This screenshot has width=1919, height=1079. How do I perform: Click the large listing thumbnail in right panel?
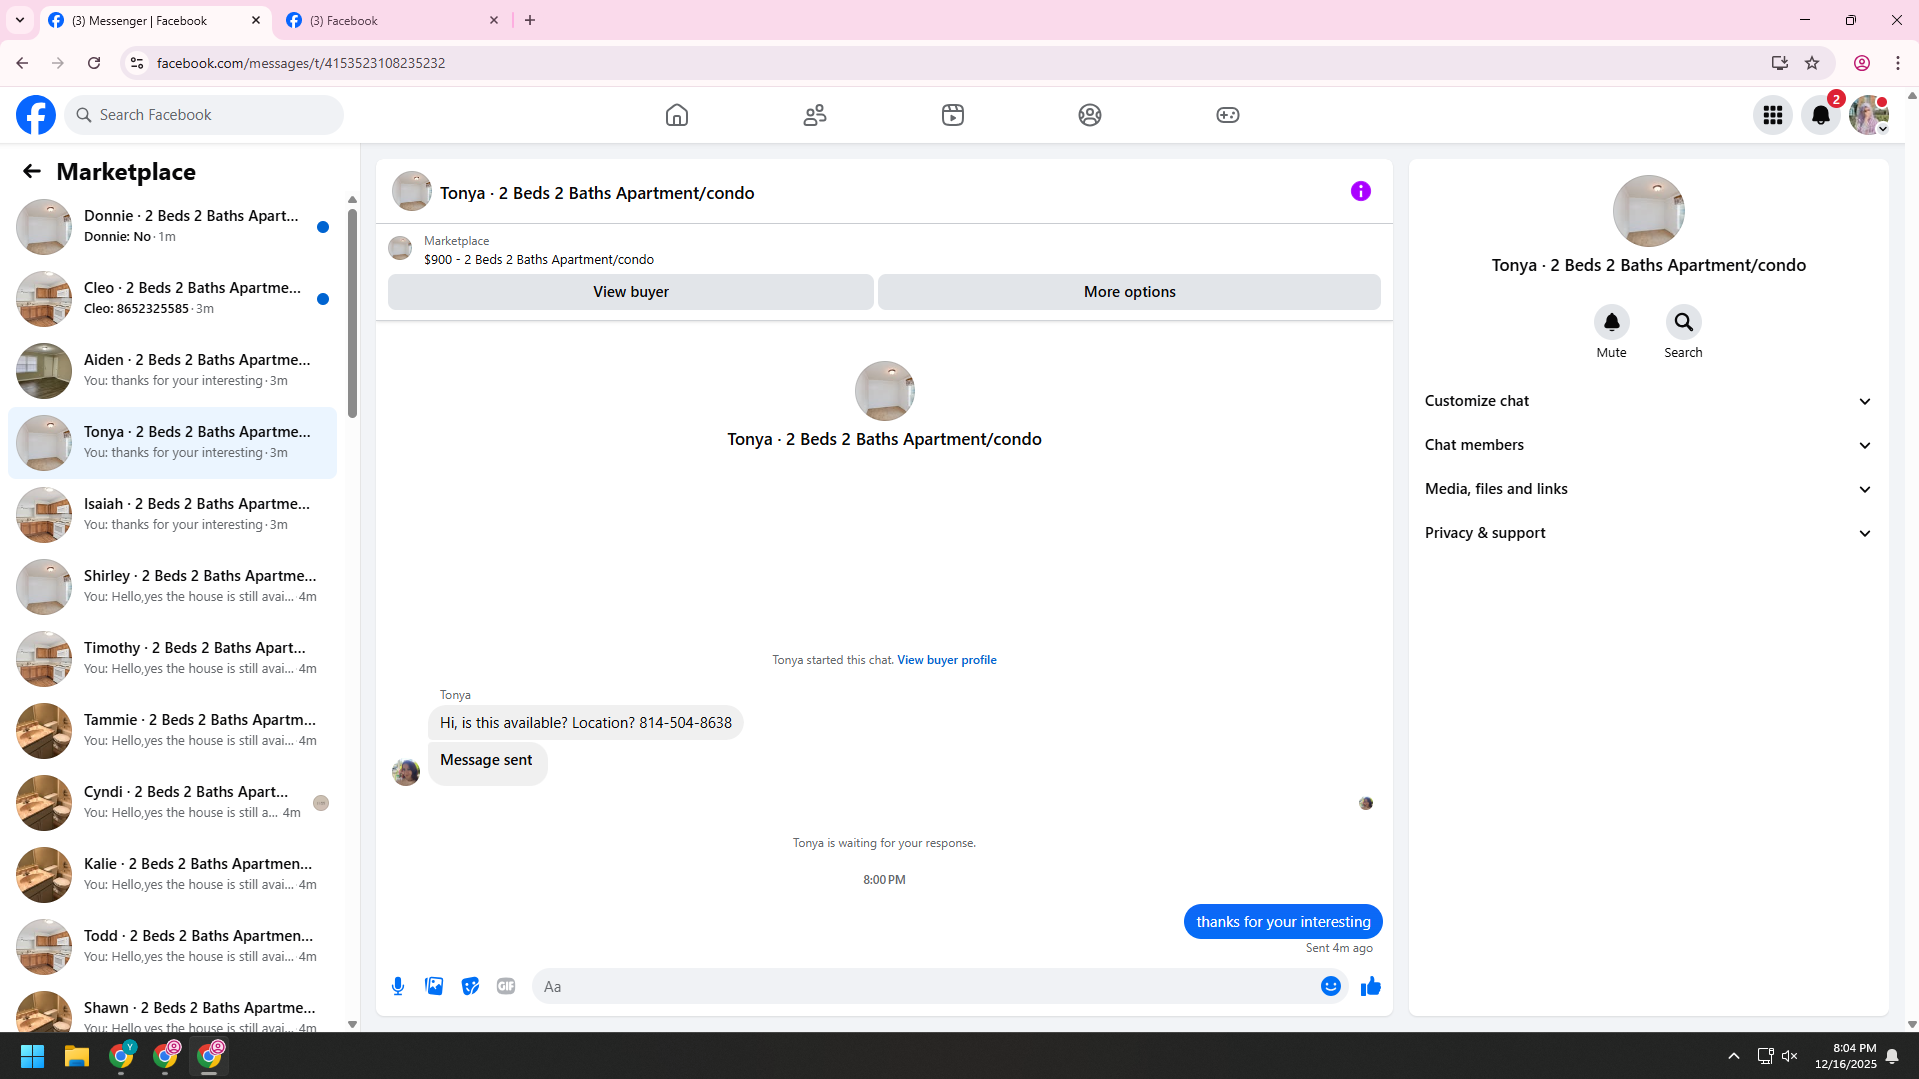click(x=1648, y=211)
